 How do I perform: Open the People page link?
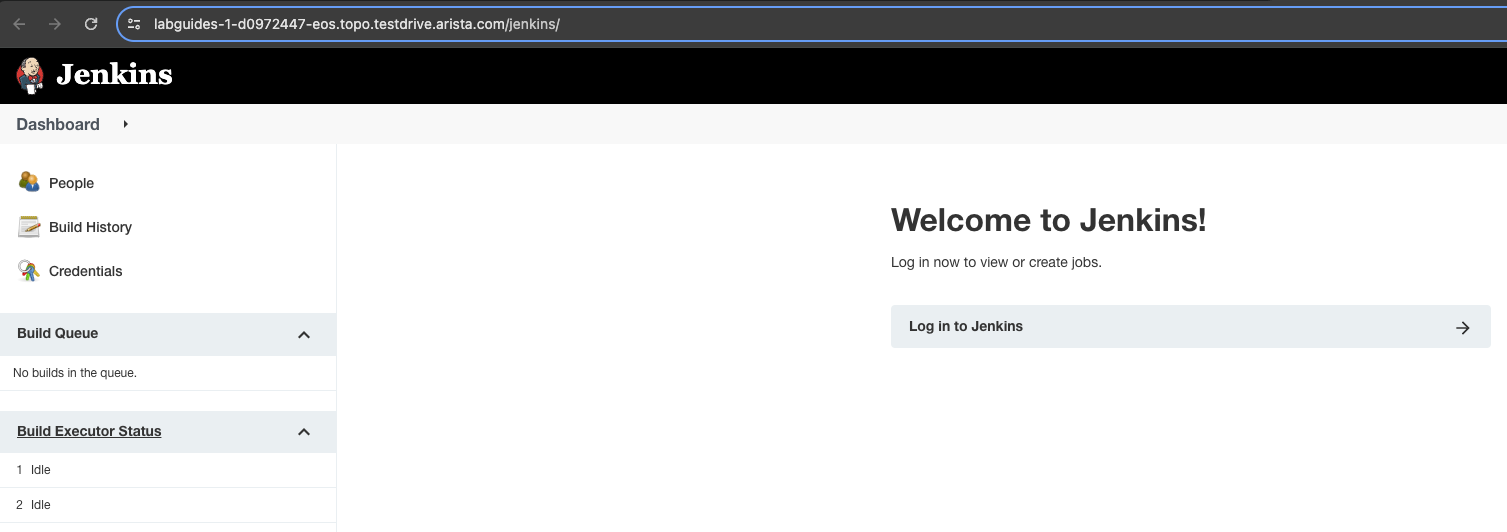(x=71, y=183)
